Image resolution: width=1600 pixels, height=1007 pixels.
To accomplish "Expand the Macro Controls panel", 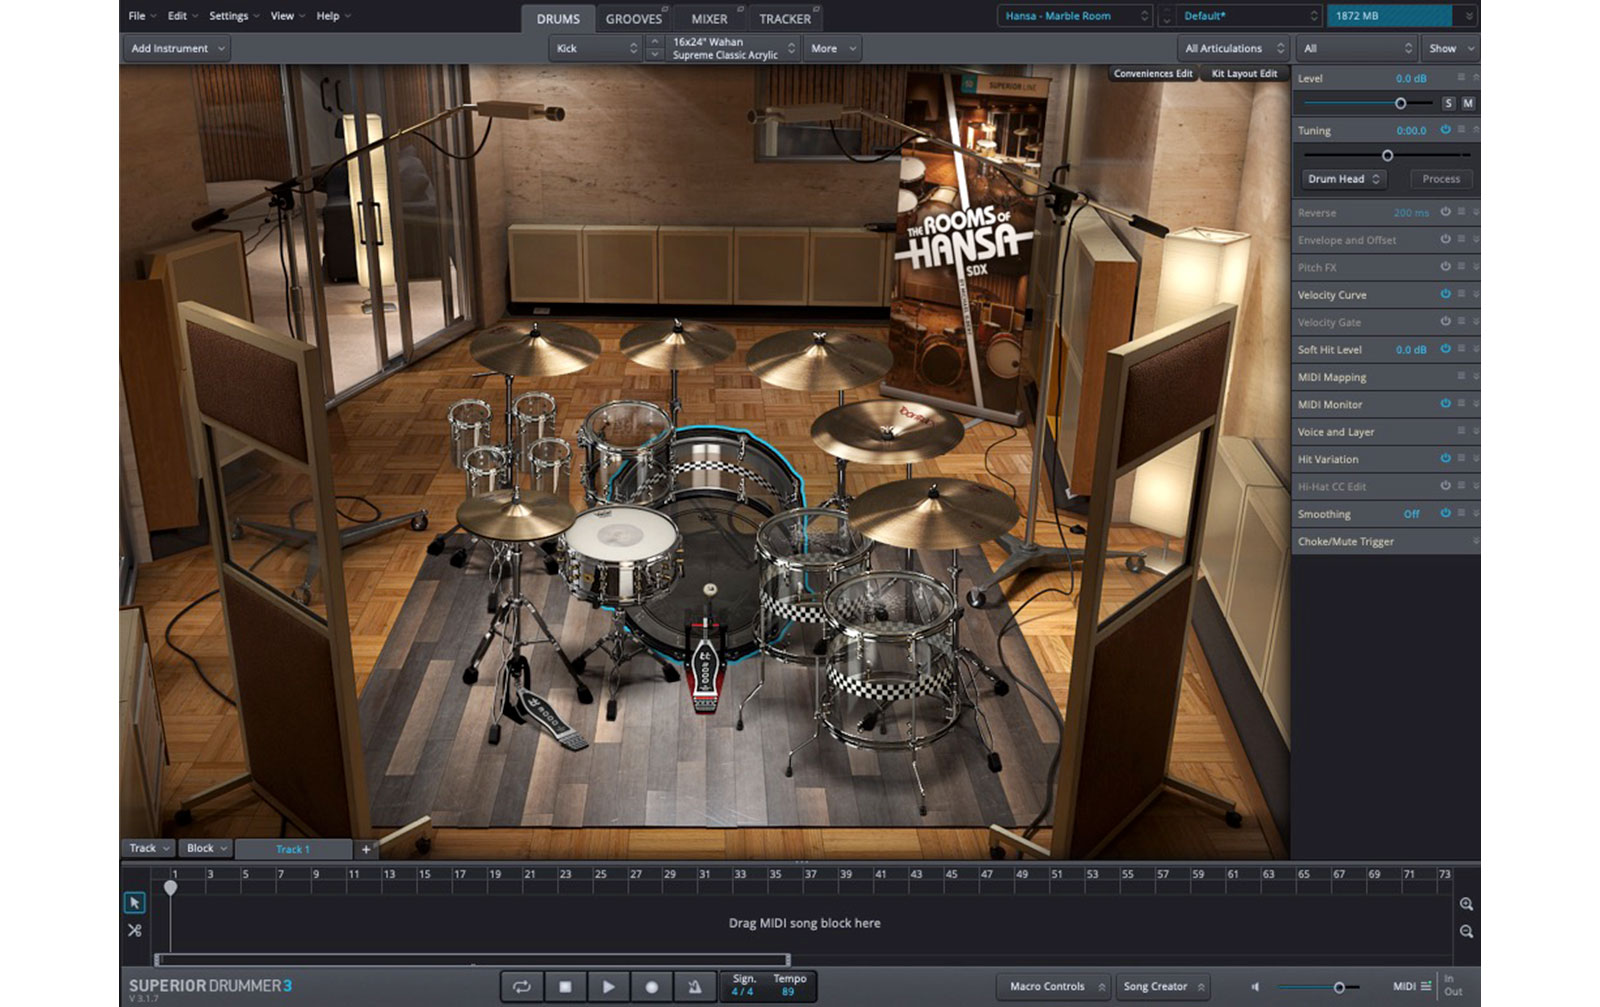I will click(1055, 987).
